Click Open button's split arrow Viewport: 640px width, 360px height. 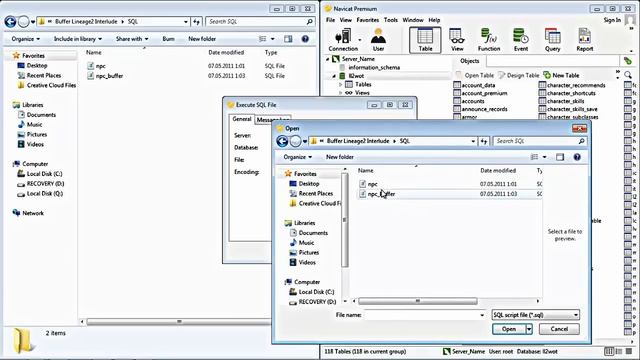point(529,329)
